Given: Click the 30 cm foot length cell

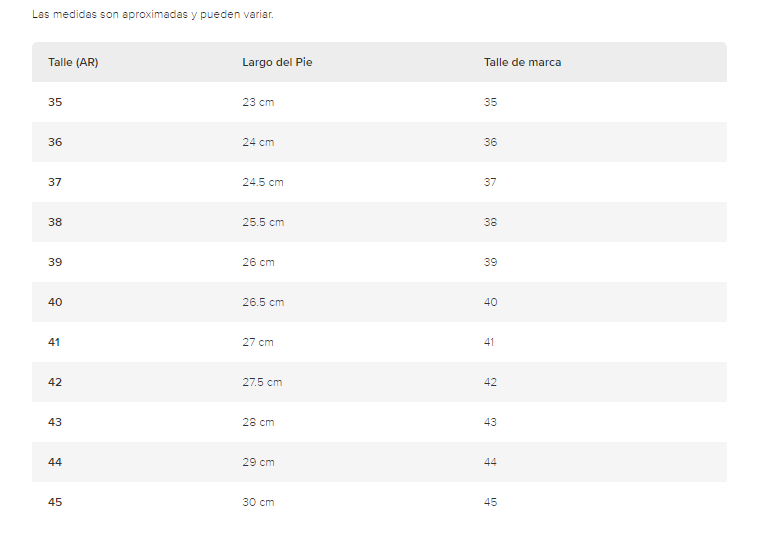Looking at the screenshot, I should tap(258, 503).
